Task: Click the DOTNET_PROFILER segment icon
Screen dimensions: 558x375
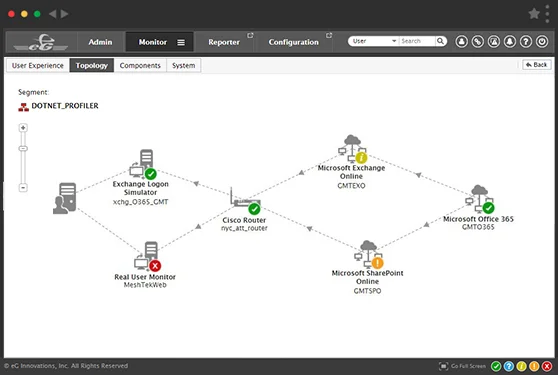Action: pyautogui.click(x=23, y=107)
